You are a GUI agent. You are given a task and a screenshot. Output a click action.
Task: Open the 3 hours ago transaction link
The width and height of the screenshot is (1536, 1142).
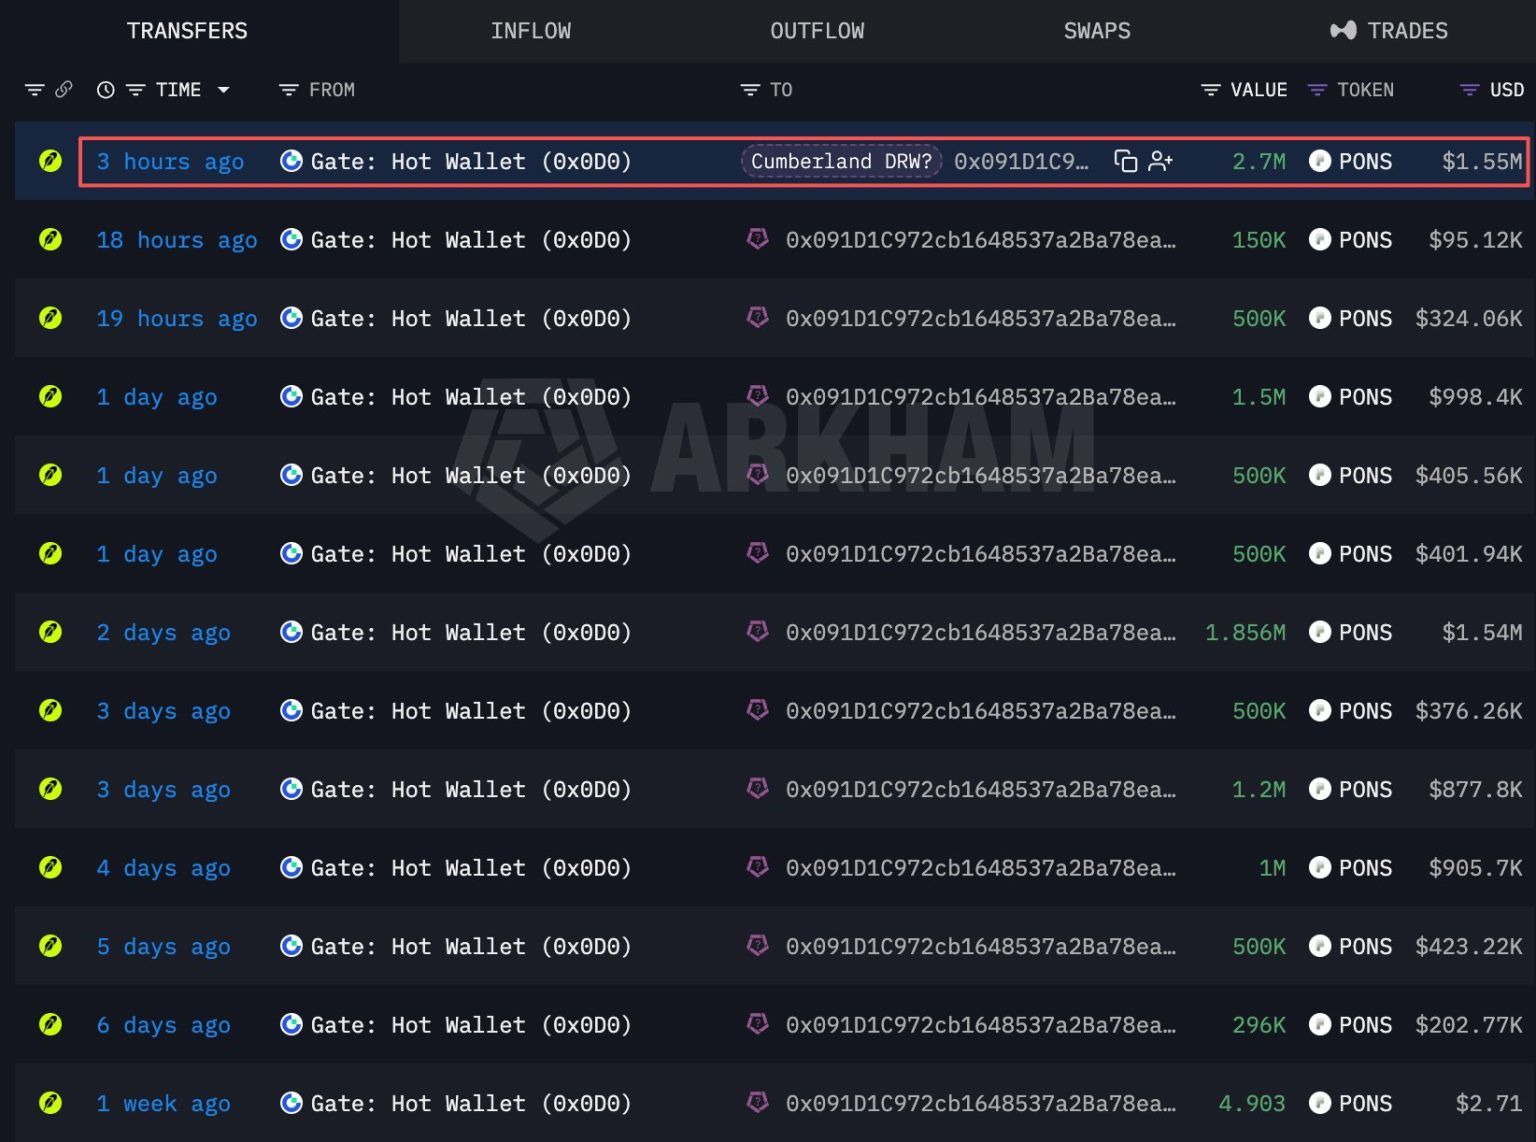click(x=170, y=161)
